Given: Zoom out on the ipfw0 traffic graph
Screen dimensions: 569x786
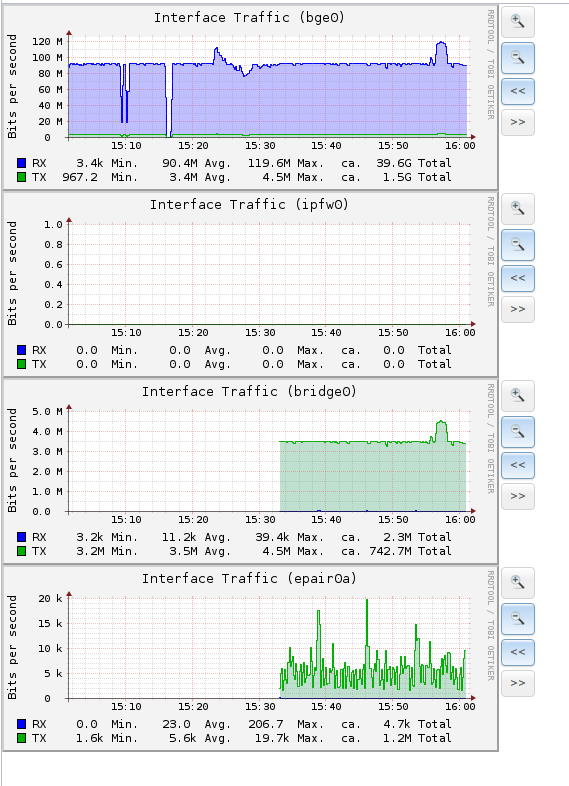Looking at the screenshot, I should click(518, 245).
